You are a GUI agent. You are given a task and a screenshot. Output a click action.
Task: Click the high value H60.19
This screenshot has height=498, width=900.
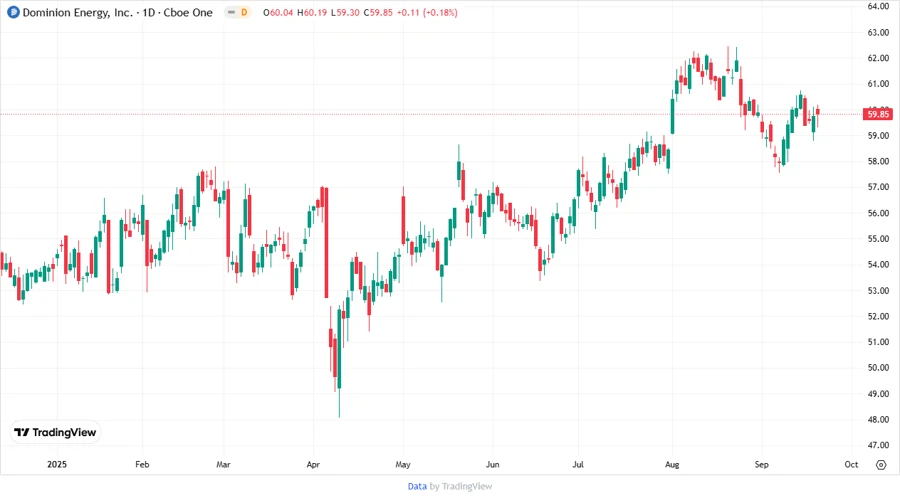coord(312,13)
